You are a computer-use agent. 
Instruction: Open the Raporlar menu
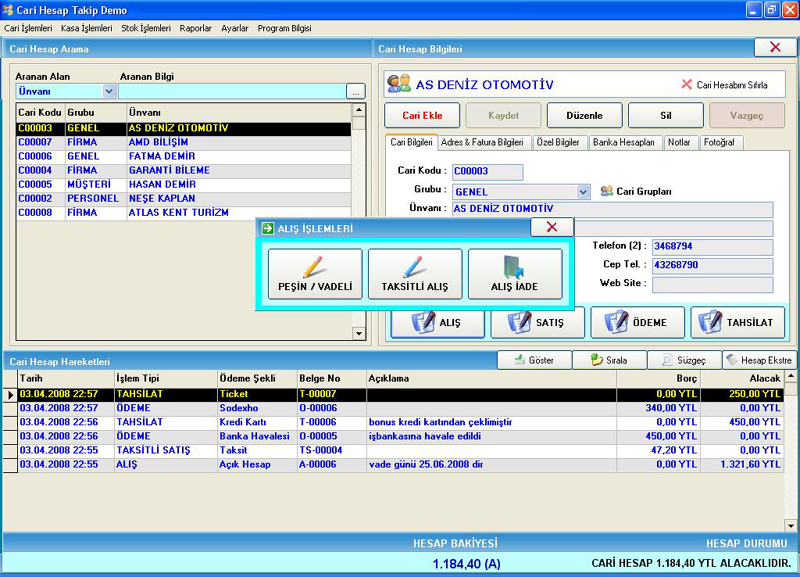[195, 28]
